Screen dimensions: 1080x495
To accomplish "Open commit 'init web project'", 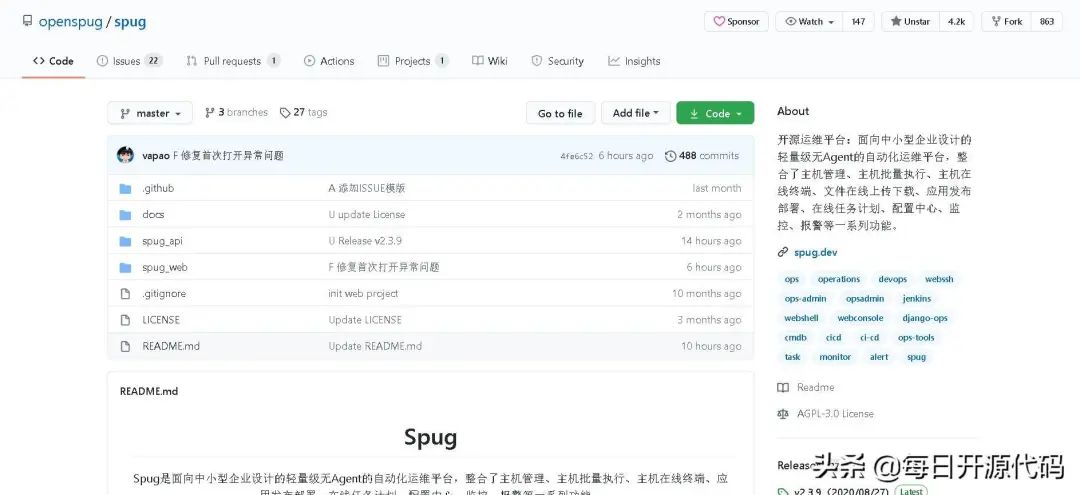I will 363,294.
